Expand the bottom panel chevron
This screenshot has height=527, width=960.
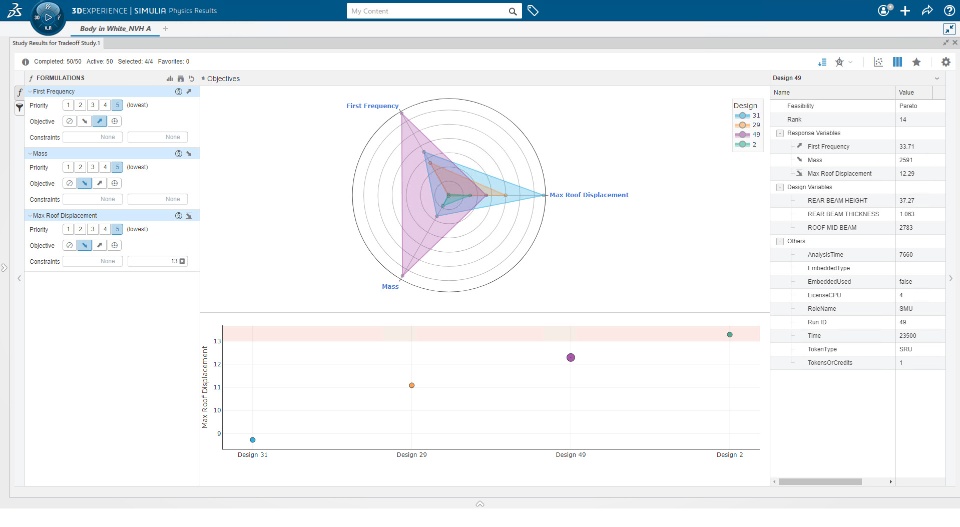point(480,504)
